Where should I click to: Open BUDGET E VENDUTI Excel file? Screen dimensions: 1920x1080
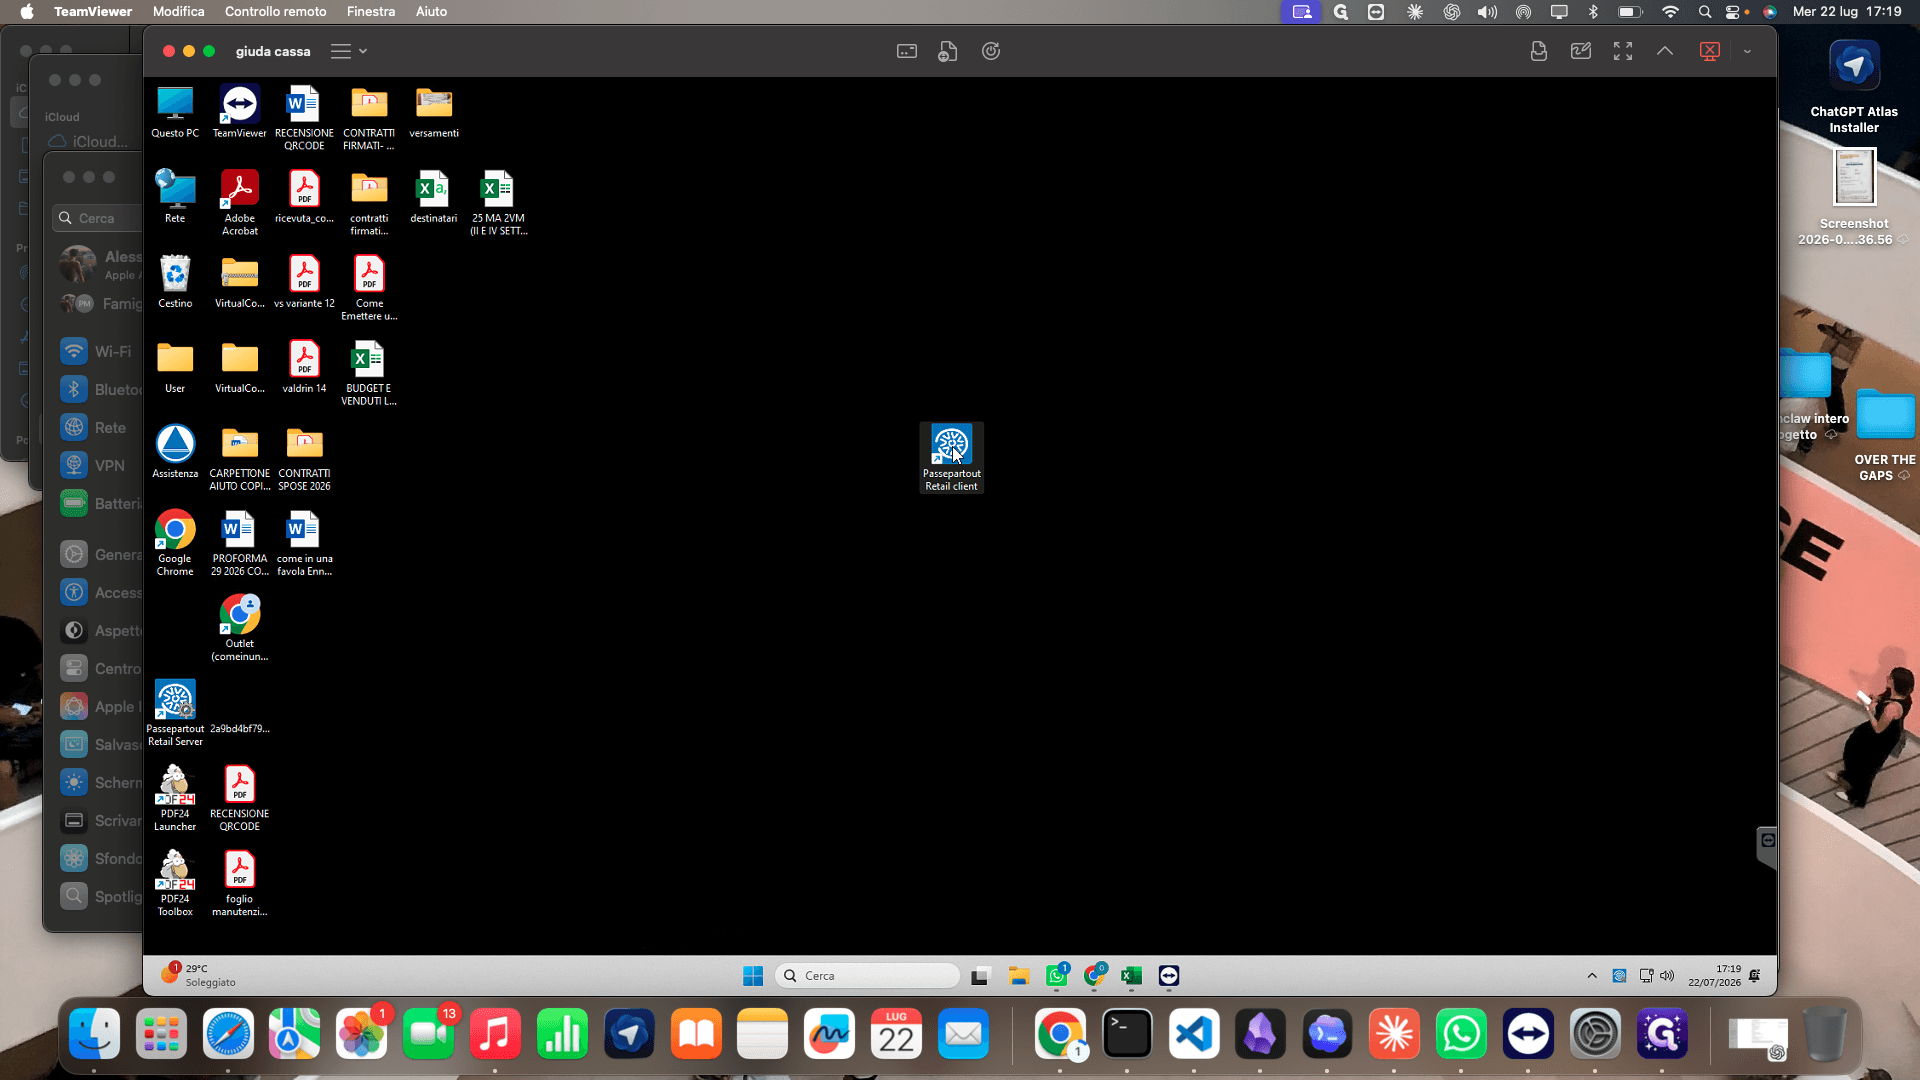(369, 373)
